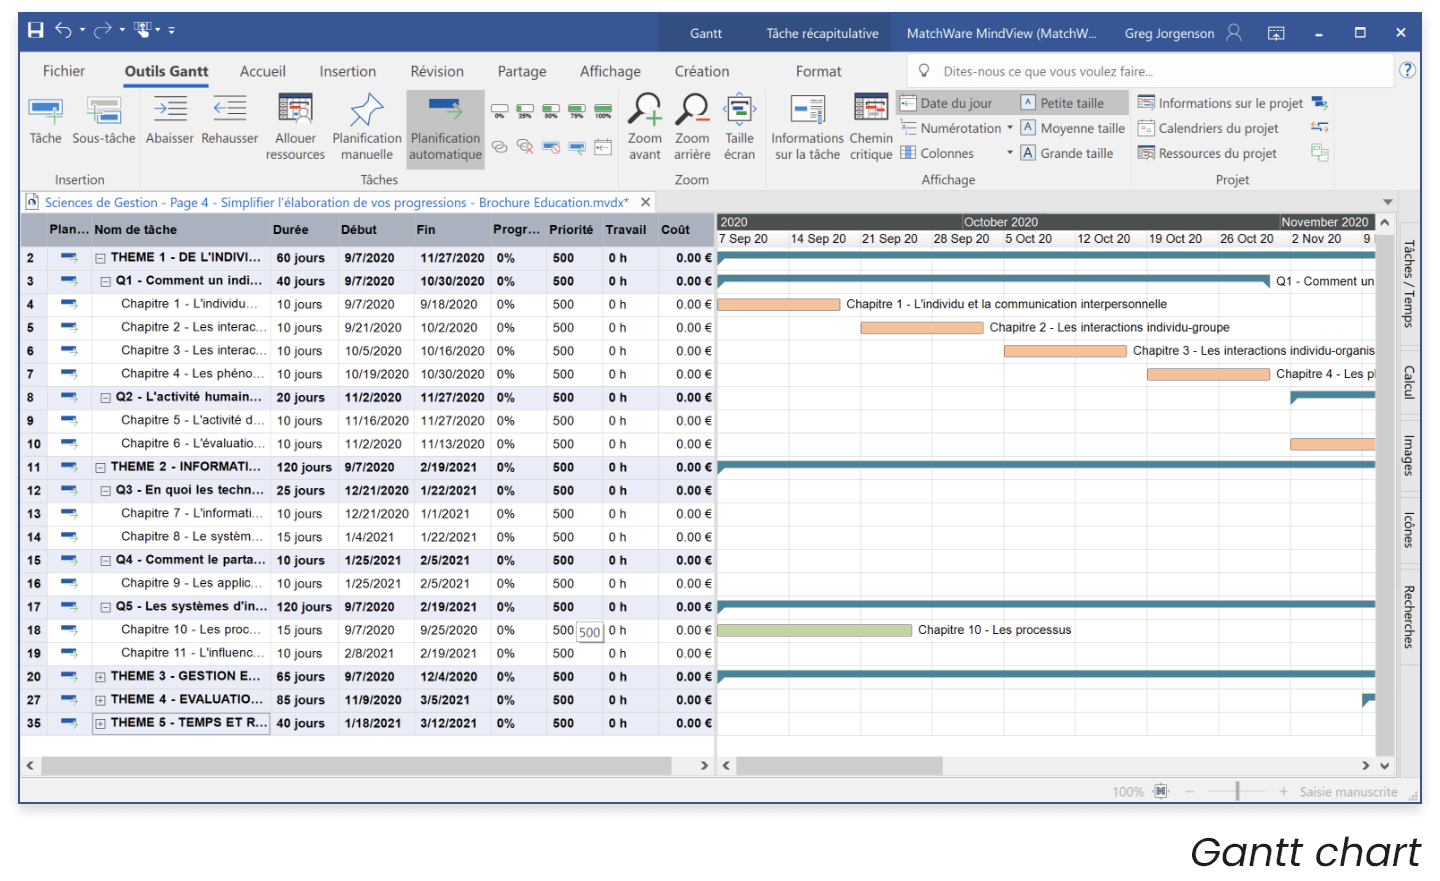Image resolution: width=1440 pixels, height=881 pixels.
Task: Click the Priorité column header
Action: [x=573, y=230]
